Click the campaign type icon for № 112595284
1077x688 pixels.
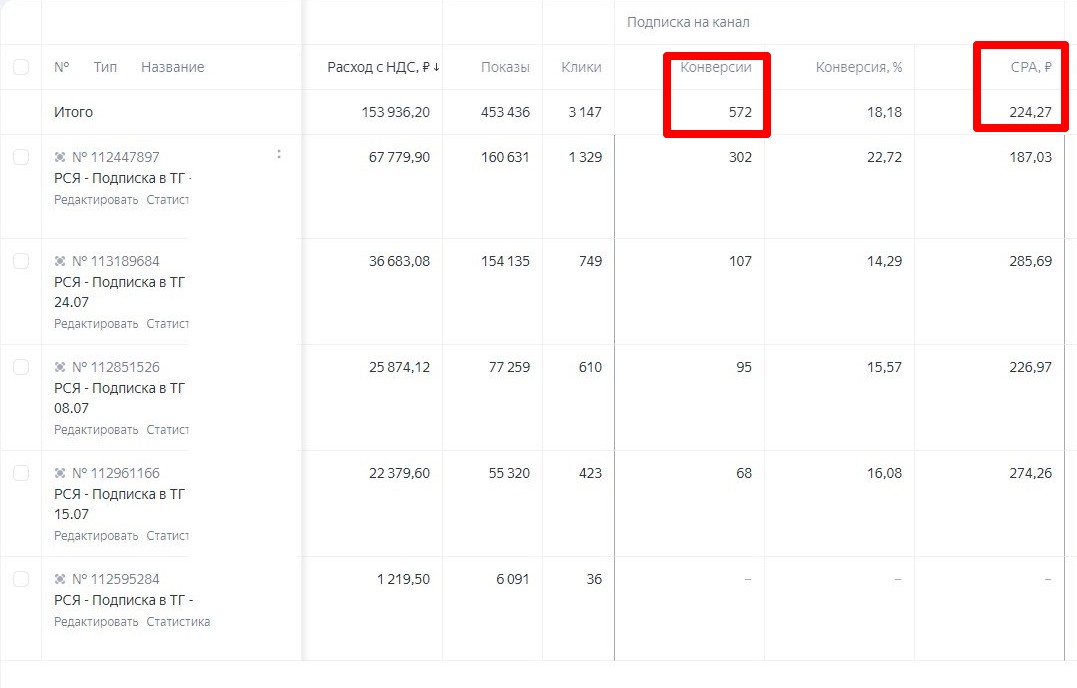(60, 579)
